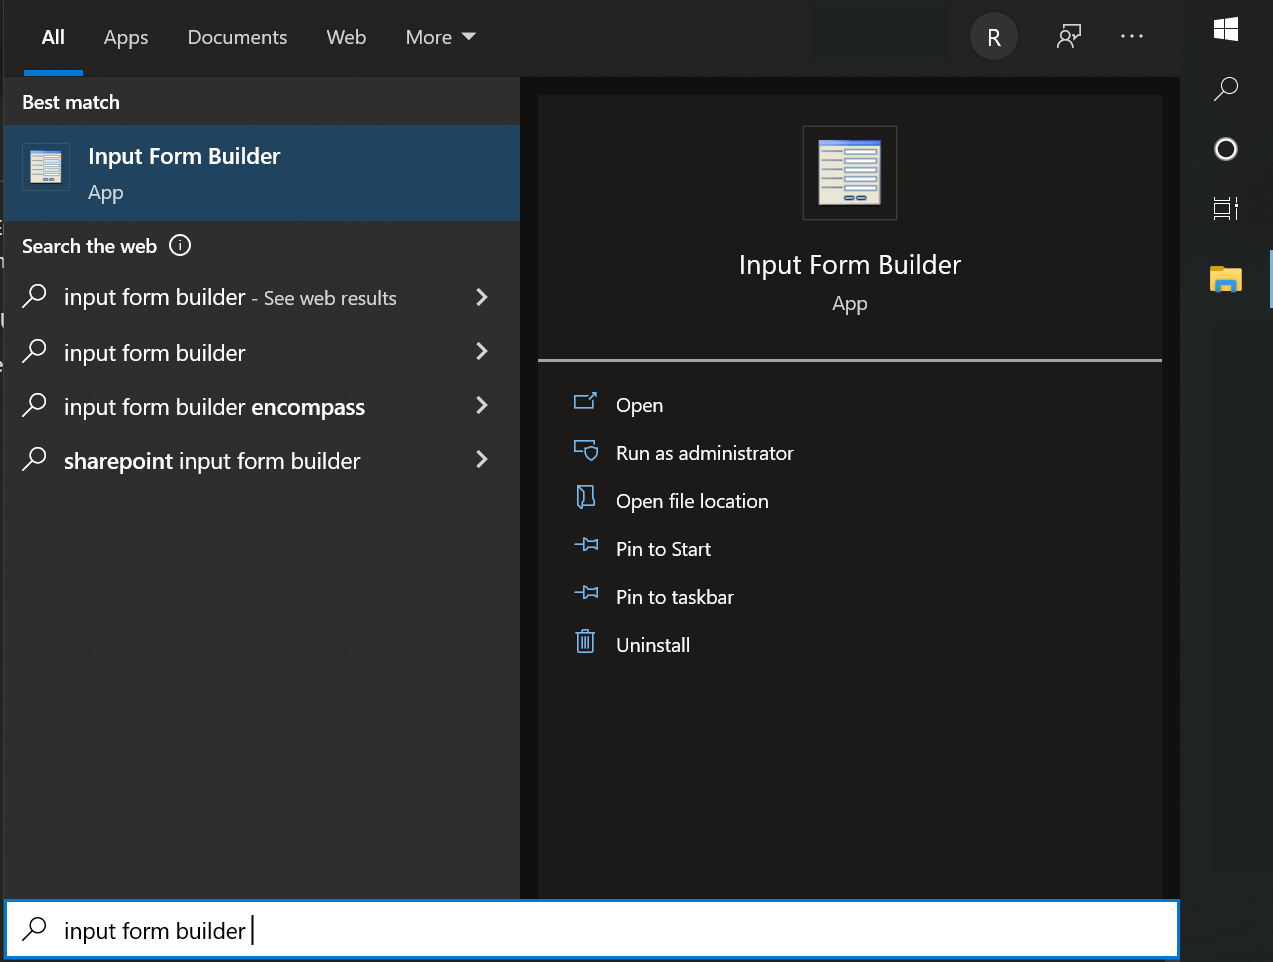Click Input Form Builder title in preview pane
Viewport: 1273px width, 962px height.
point(850,265)
